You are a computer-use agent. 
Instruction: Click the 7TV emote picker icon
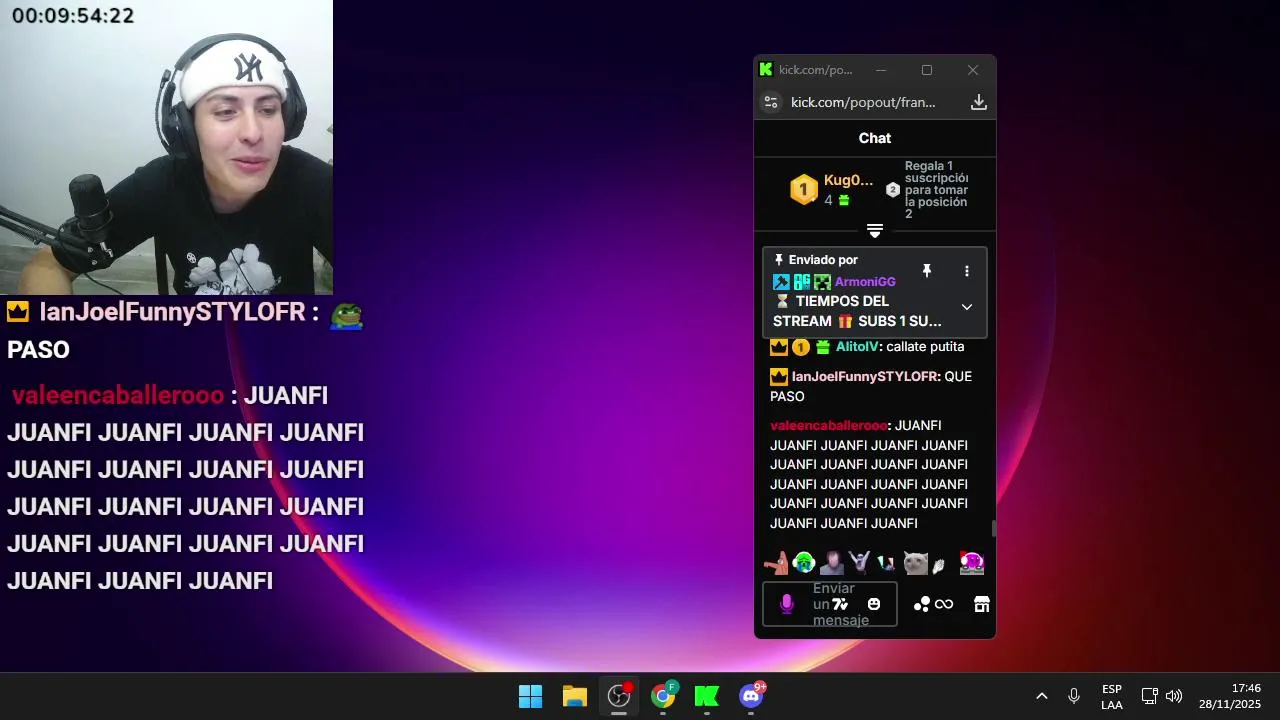[840, 604]
